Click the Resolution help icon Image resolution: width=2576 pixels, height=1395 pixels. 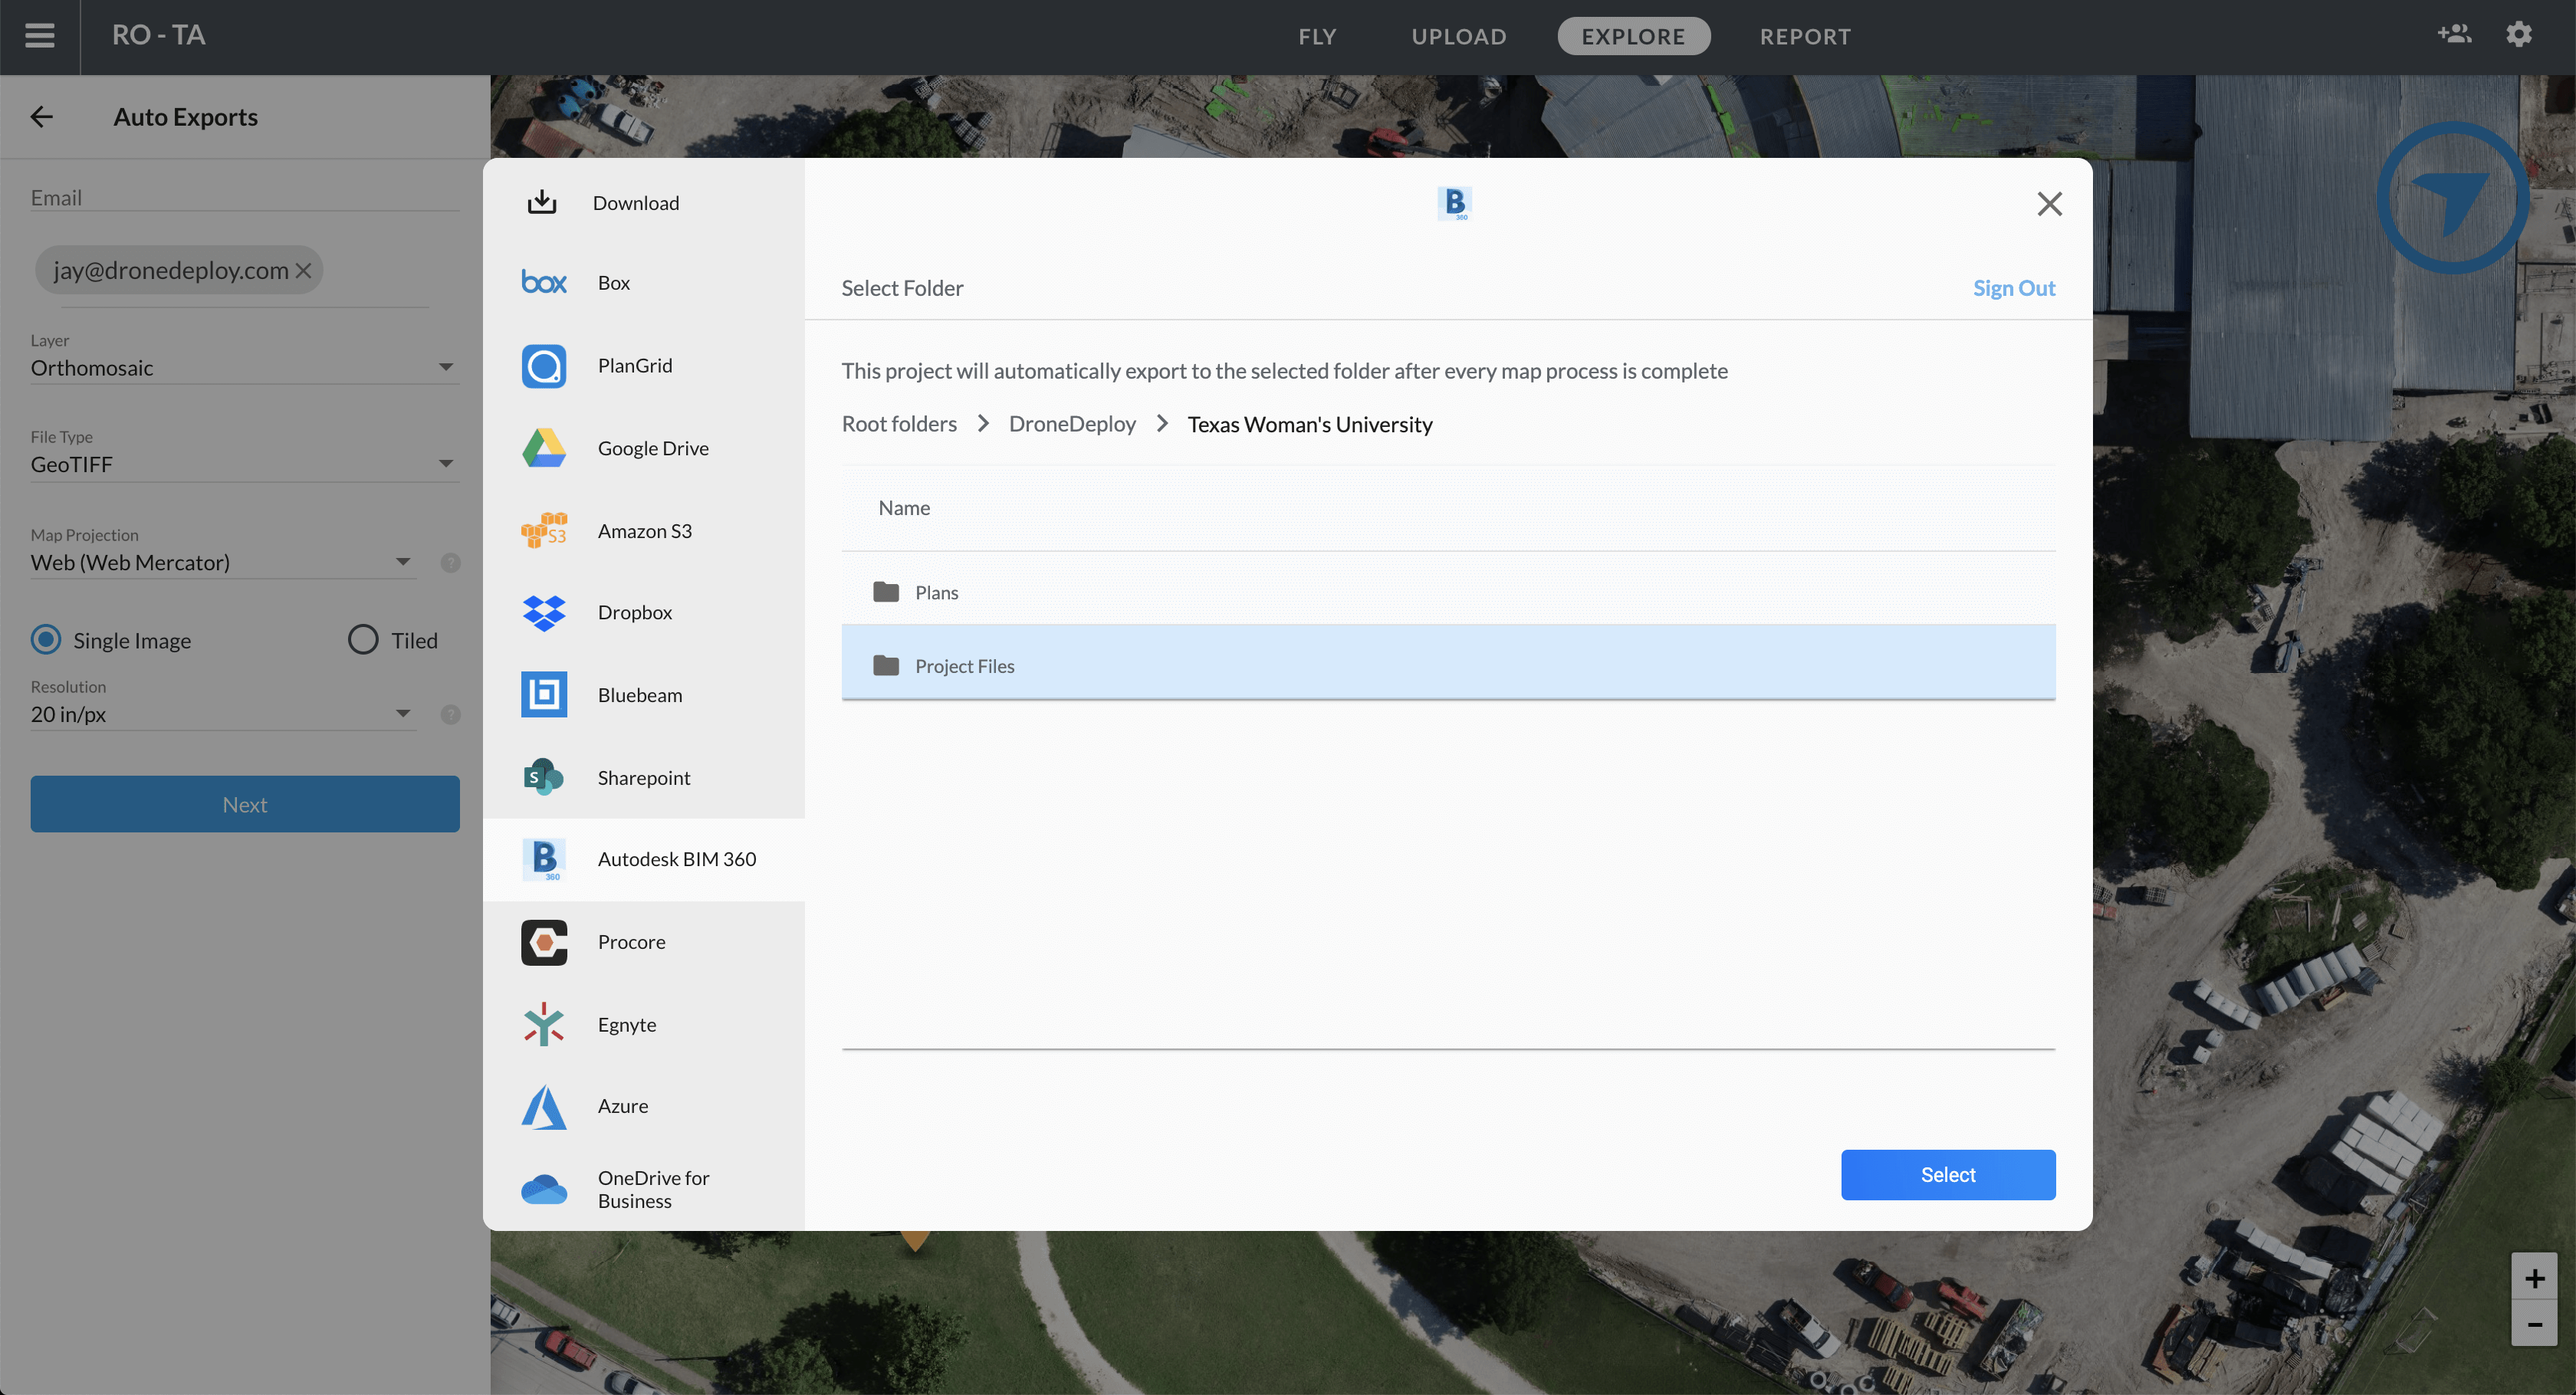(451, 715)
